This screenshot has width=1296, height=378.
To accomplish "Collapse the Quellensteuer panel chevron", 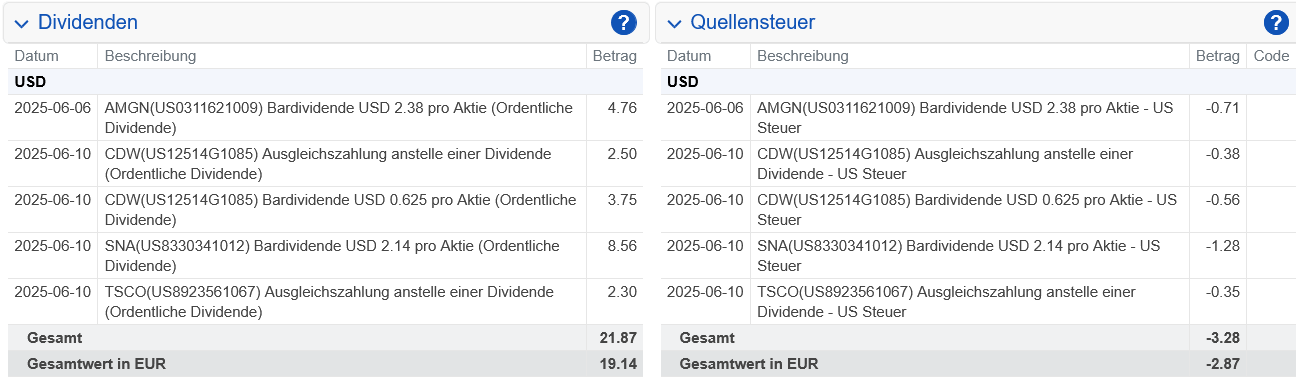I will [x=674, y=23].
